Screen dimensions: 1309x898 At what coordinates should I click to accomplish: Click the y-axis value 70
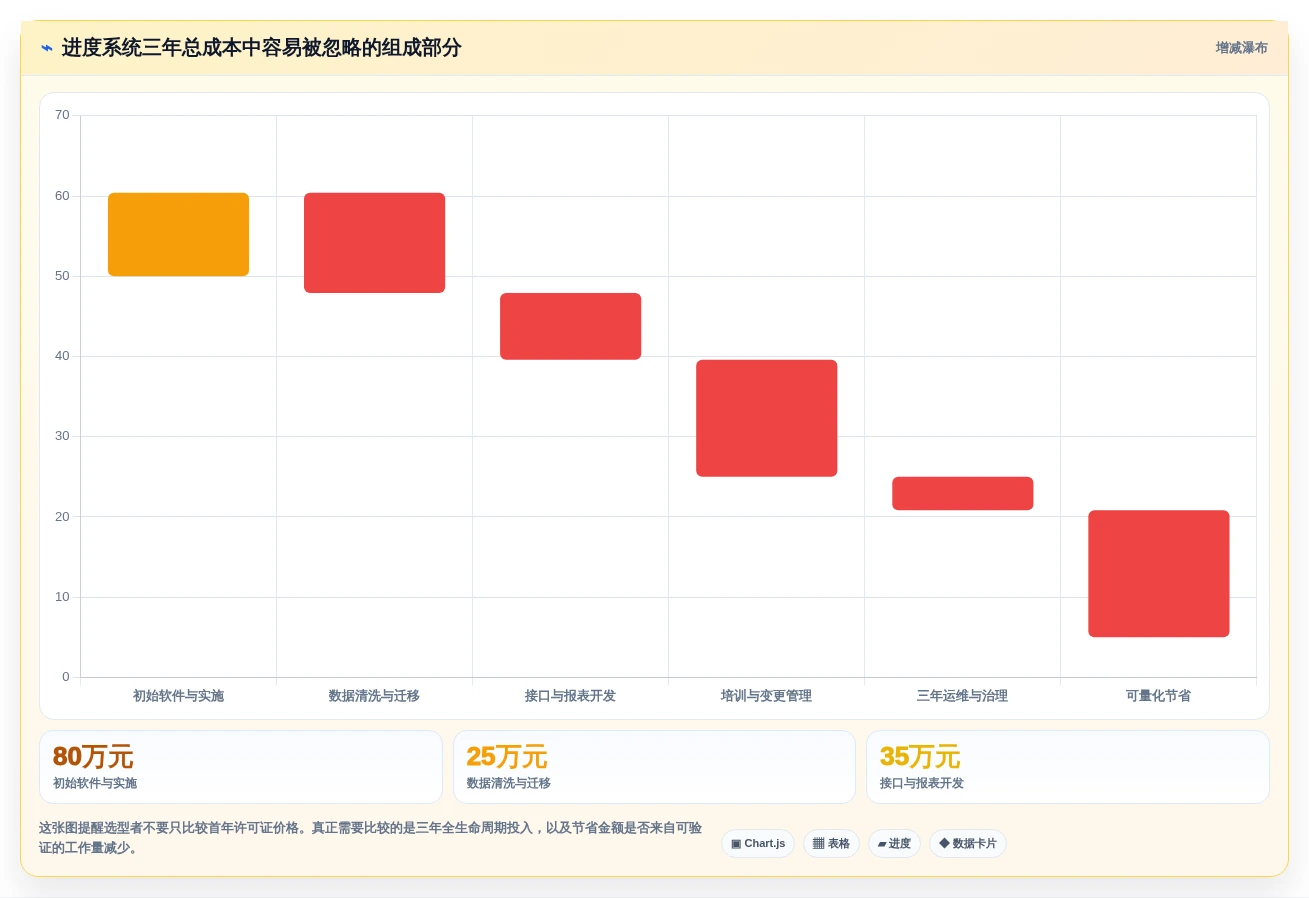(62, 115)
